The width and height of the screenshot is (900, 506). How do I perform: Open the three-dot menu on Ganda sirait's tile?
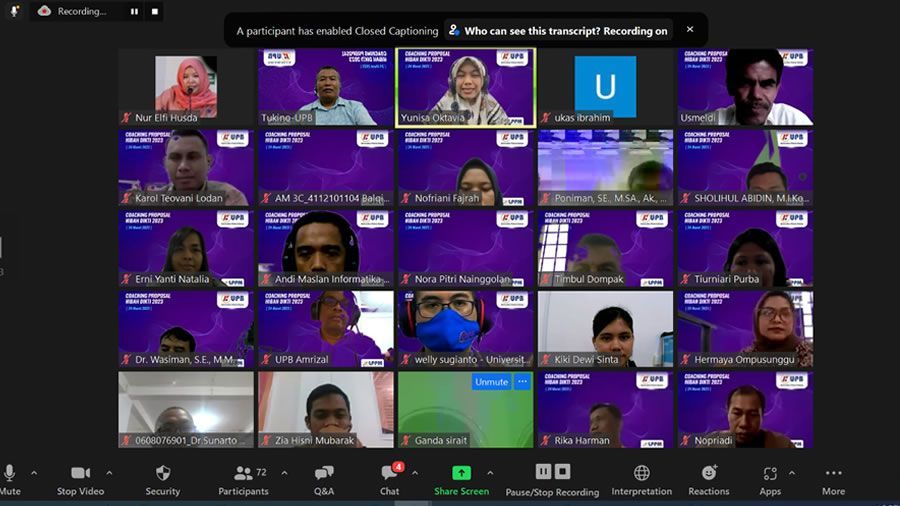click(x=522, y=382)
